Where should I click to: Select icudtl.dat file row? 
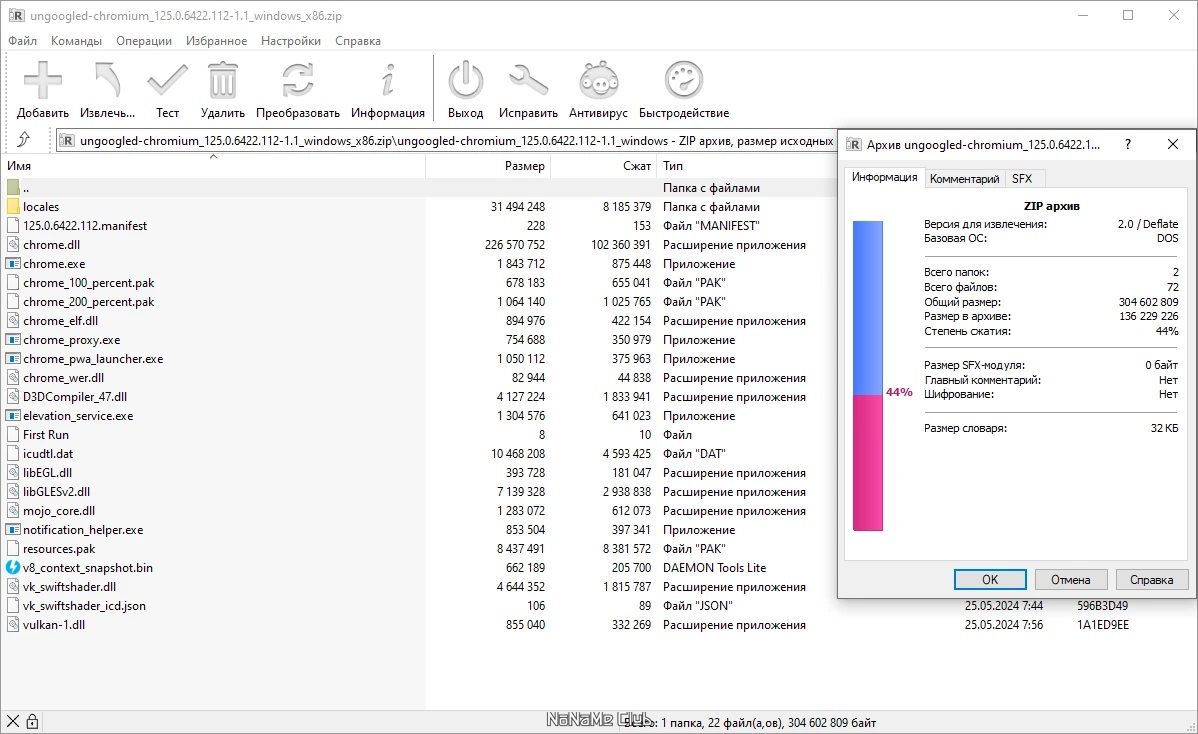point(418,454)
